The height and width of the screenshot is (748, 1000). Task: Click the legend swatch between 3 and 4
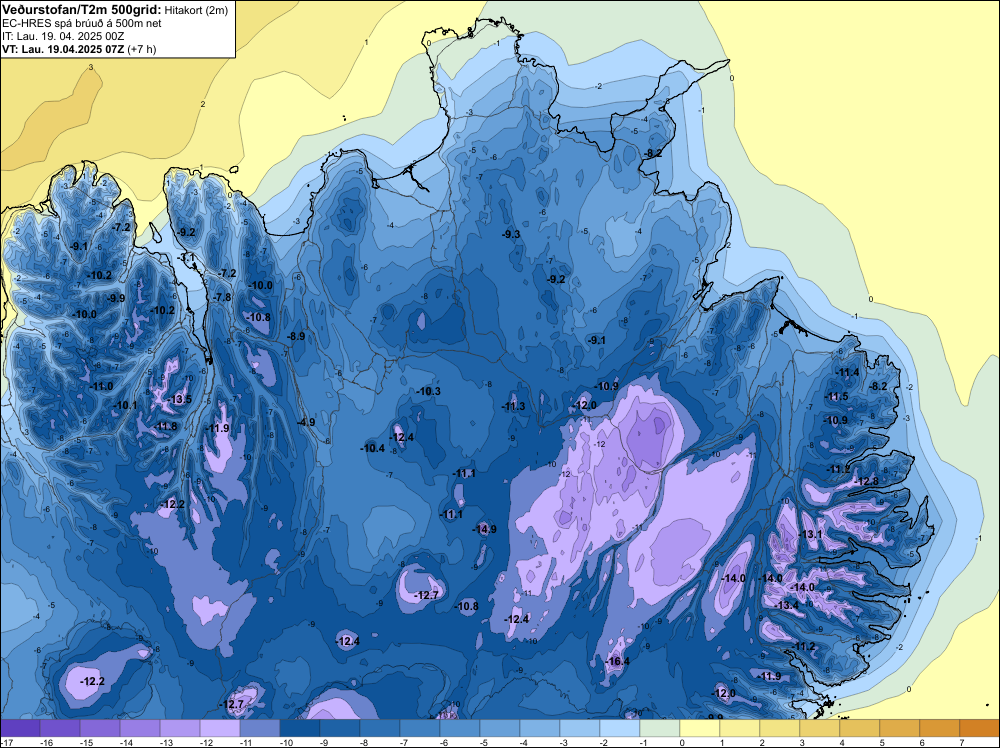(x=820, y=728)
